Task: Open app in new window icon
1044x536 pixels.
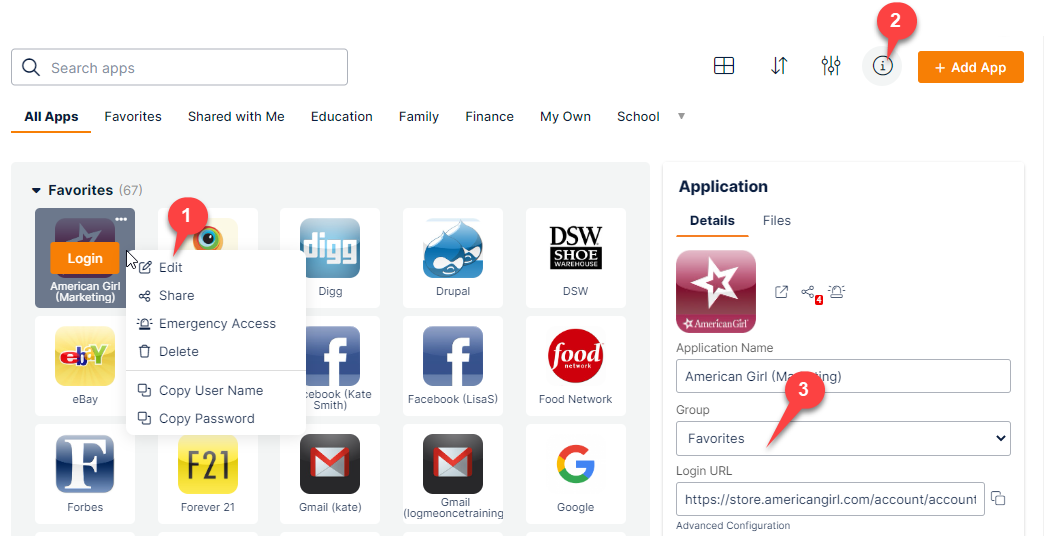Action: click(x=782, y=292)
